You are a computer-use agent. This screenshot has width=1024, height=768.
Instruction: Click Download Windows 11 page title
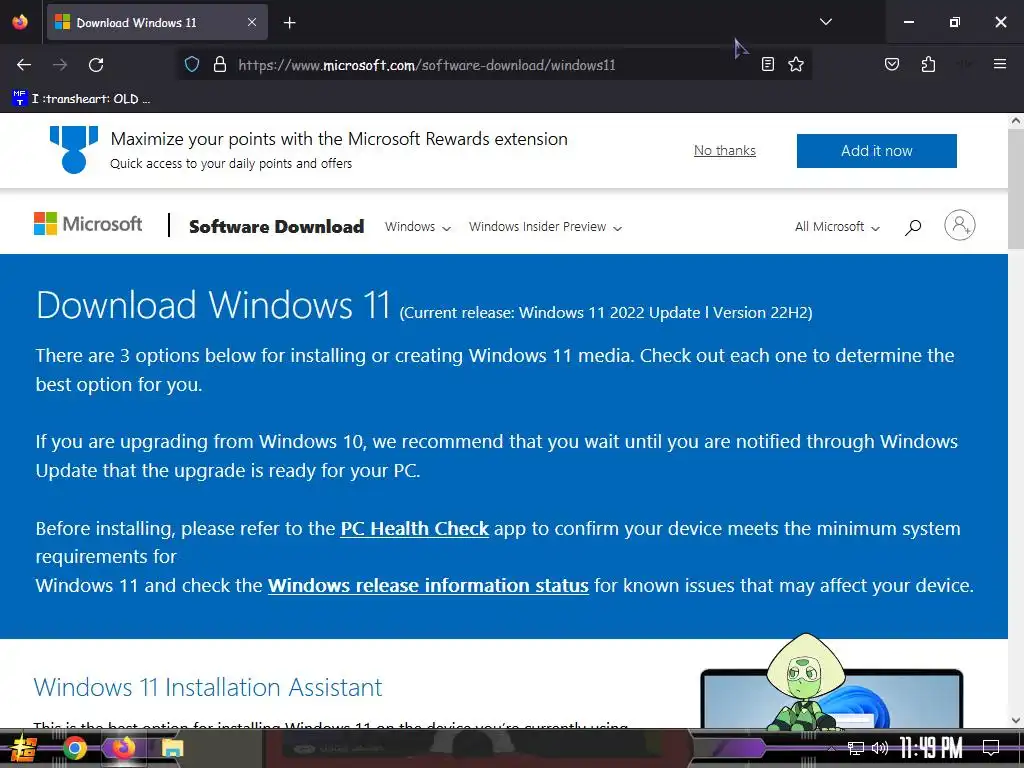tap(213, 305)
